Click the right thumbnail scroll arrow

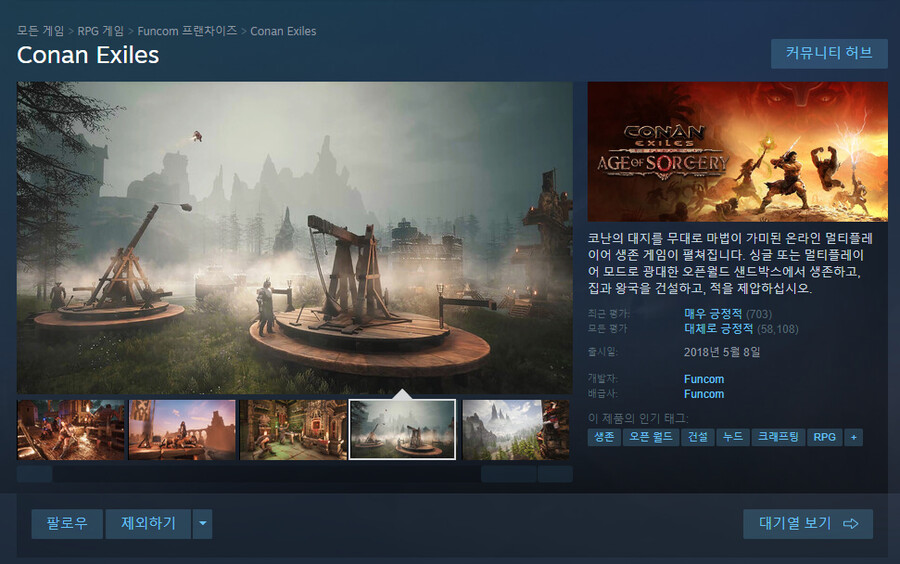pyautogui.click(x=555, y=474)
